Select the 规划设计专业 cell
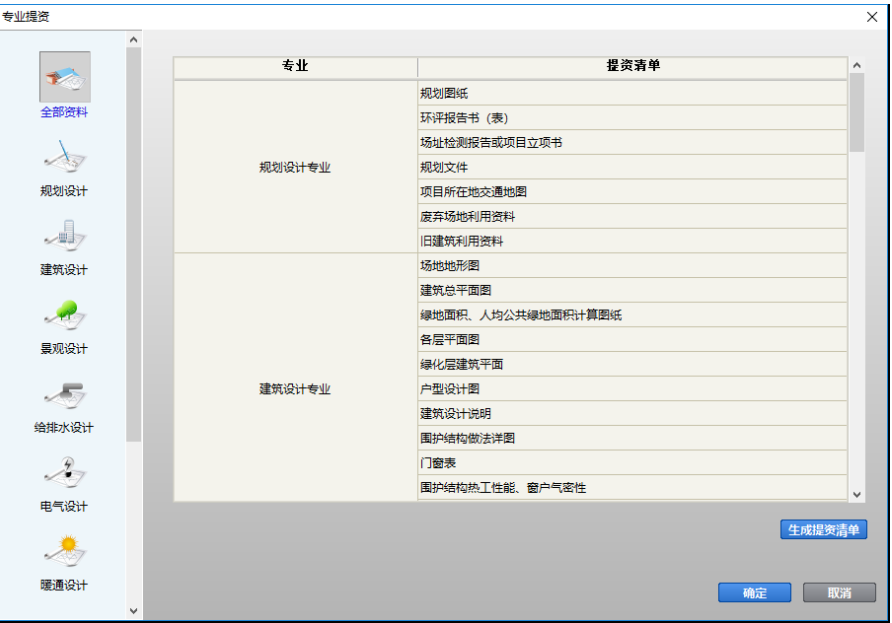The width and height of the screenshot is (892, 623). pyautogui.click(x=295, y=167)
